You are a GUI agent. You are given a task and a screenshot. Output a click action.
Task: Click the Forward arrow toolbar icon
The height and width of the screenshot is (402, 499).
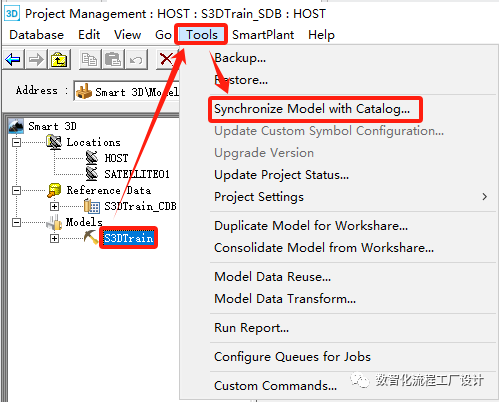(x=36, y=60)
